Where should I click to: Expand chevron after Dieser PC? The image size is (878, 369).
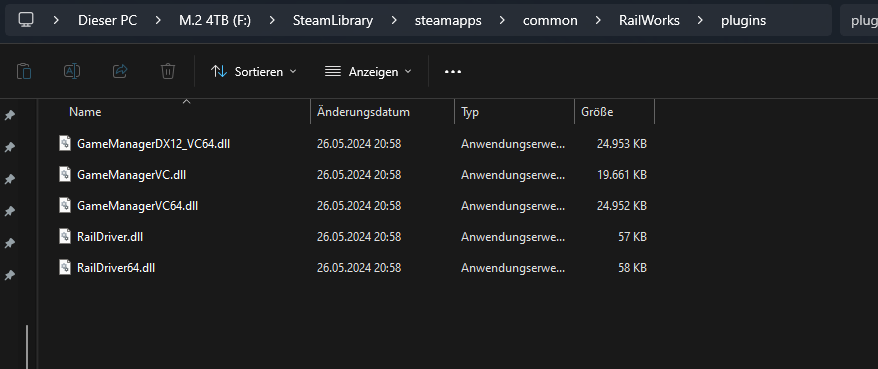(x=158, y=21)
